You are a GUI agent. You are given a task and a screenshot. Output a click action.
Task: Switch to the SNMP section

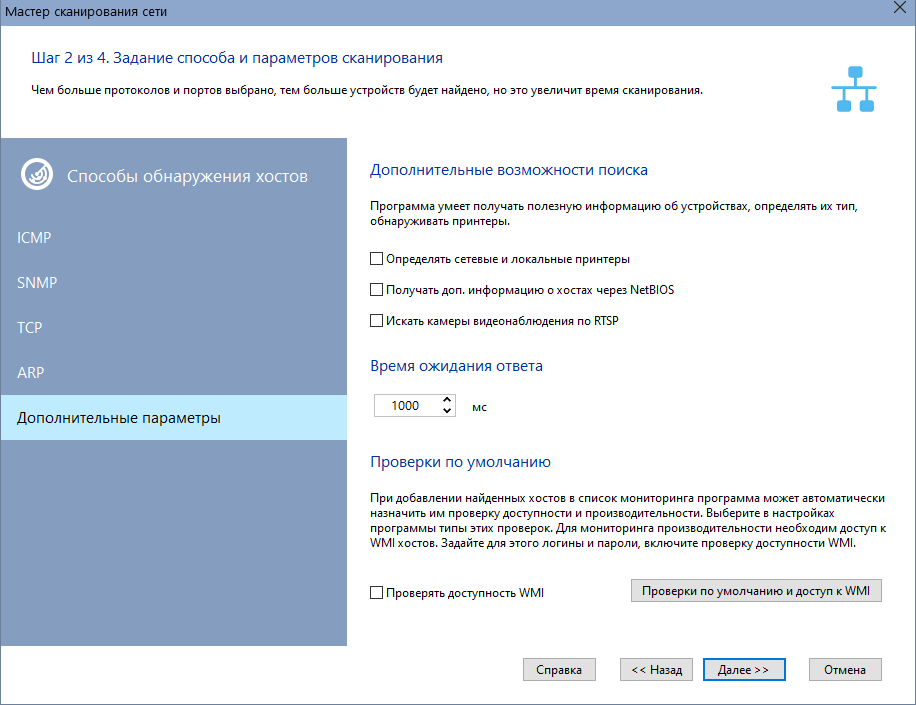[x=174, y=283]
